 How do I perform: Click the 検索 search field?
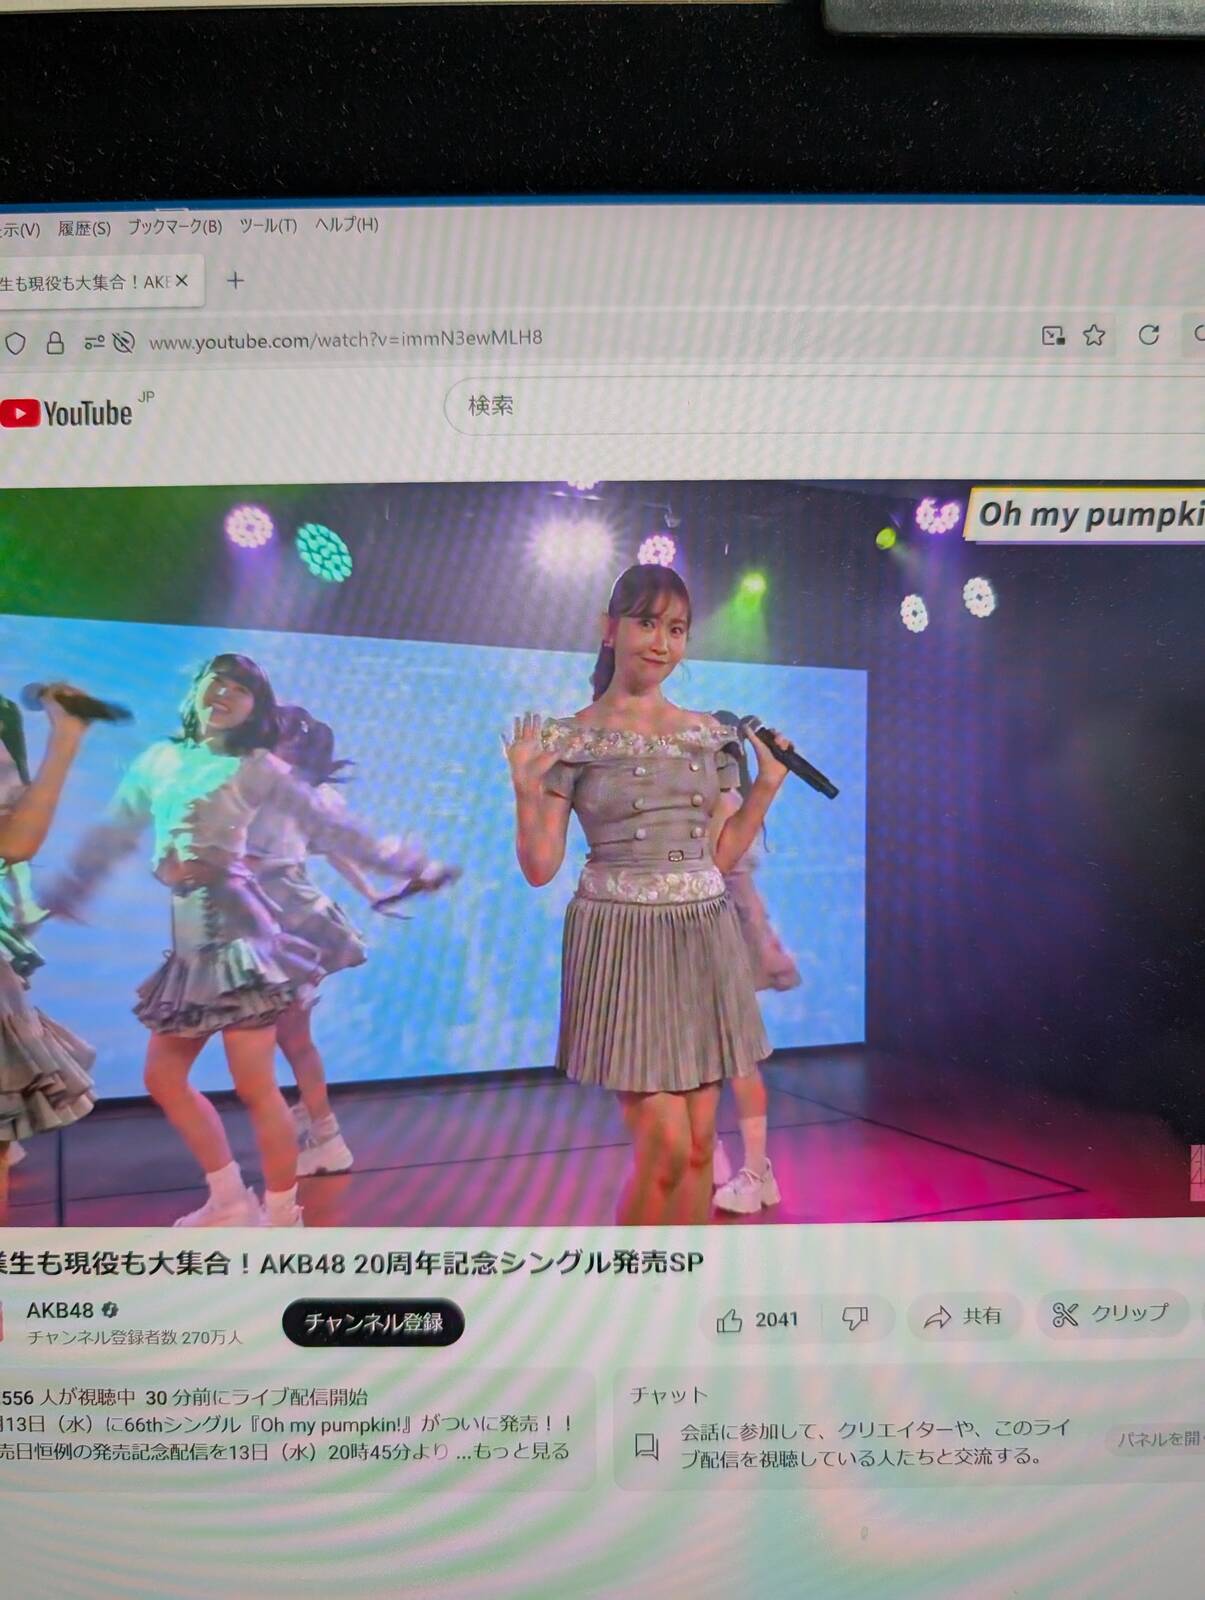pyautogui.click(x=824, y=405)
